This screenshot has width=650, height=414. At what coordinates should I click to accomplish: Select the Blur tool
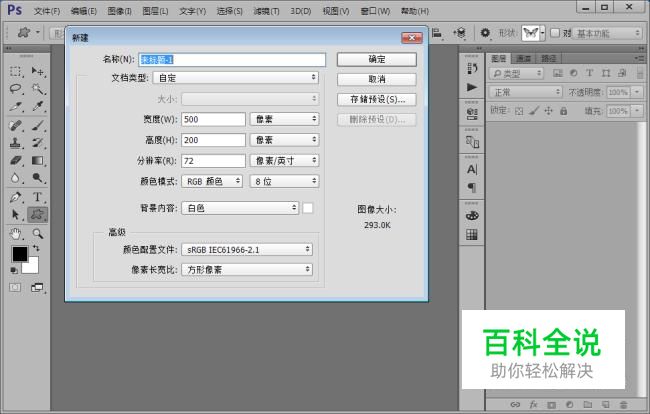coord(16,178)
